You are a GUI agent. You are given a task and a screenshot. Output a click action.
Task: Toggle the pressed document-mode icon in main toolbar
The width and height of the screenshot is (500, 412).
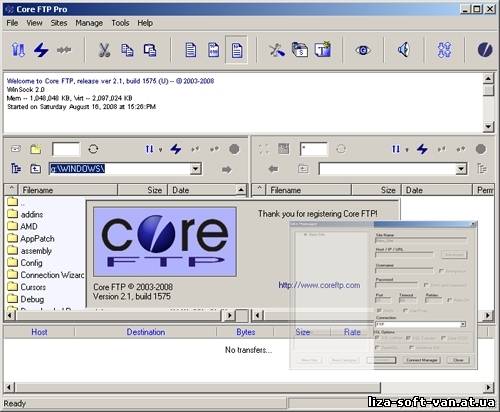(237, 50)
